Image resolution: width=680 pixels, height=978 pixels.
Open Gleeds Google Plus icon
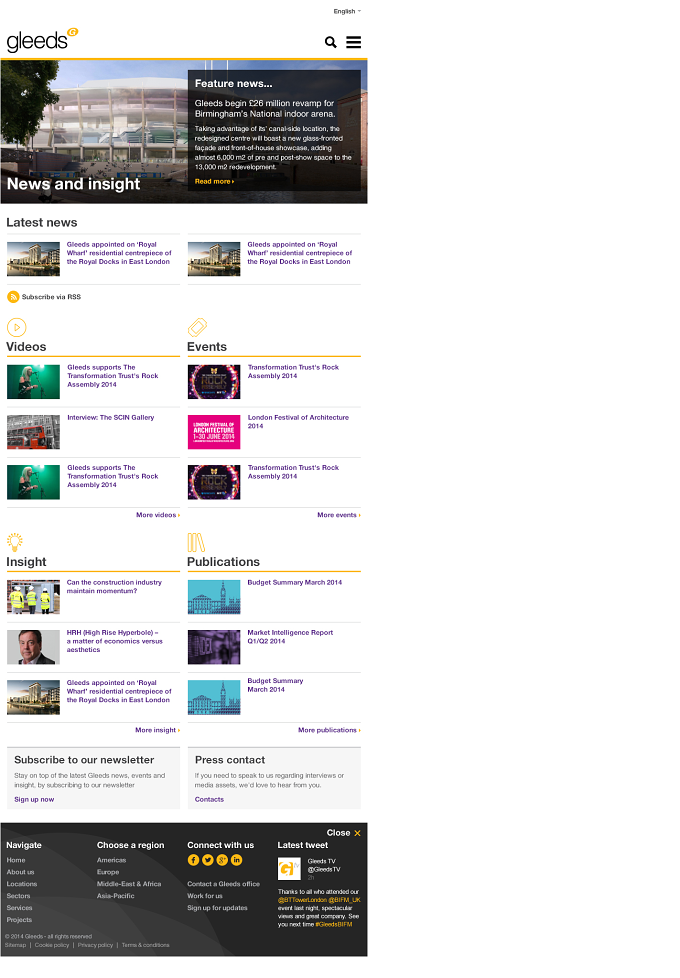pos(222,860)
